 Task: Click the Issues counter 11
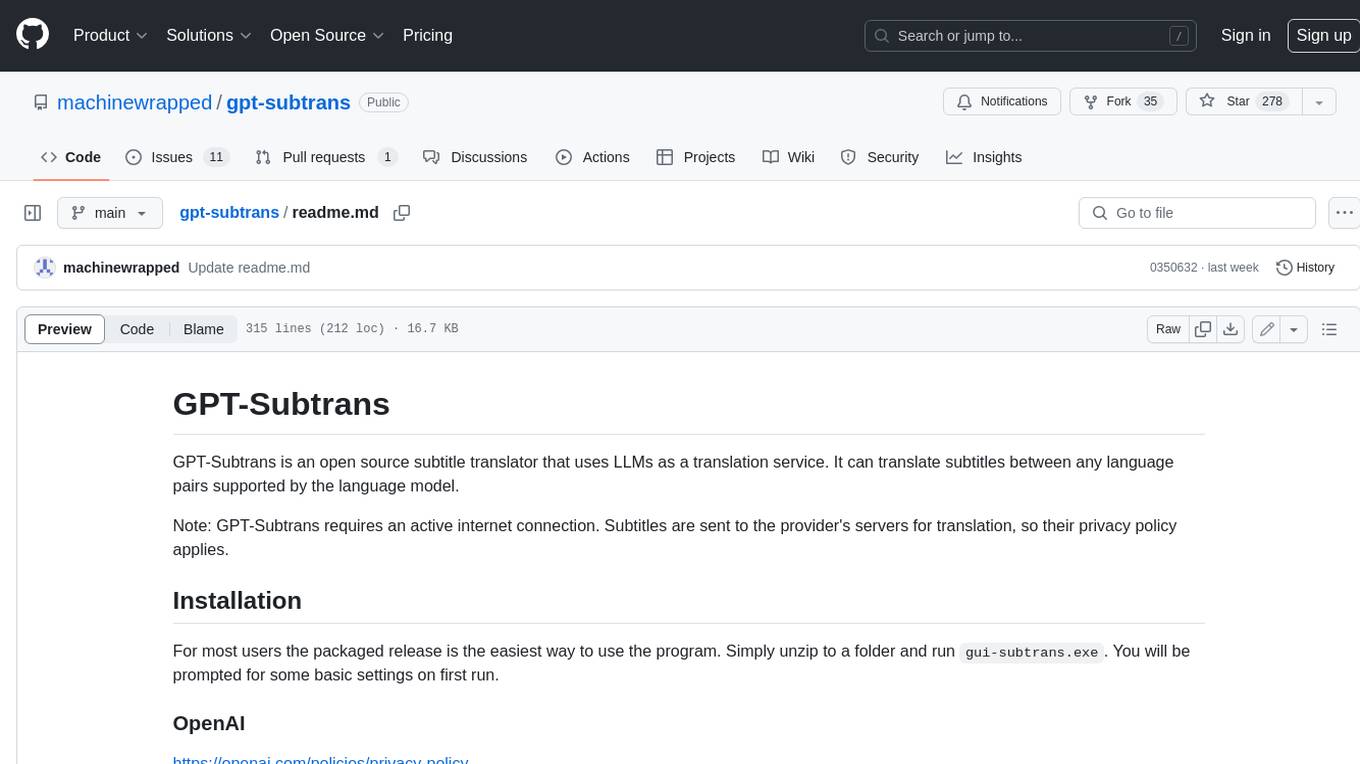coord(215,157)
